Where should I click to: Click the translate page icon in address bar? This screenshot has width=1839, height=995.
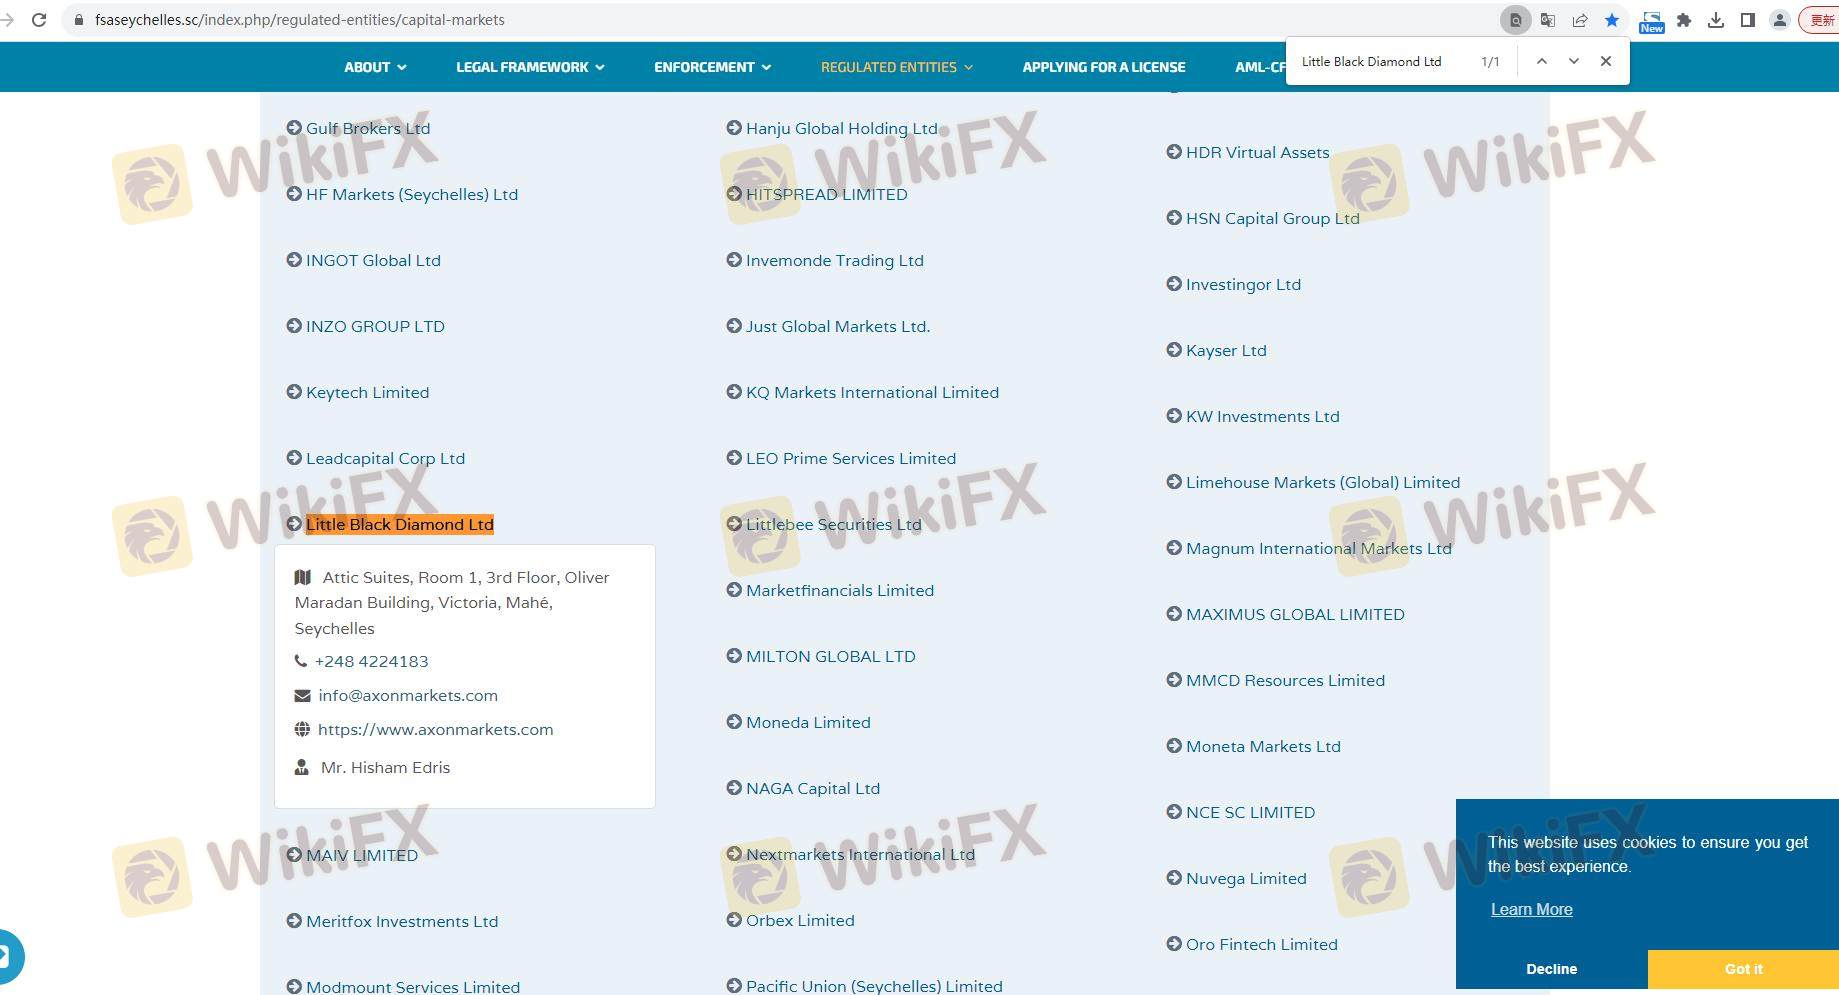1548,20
